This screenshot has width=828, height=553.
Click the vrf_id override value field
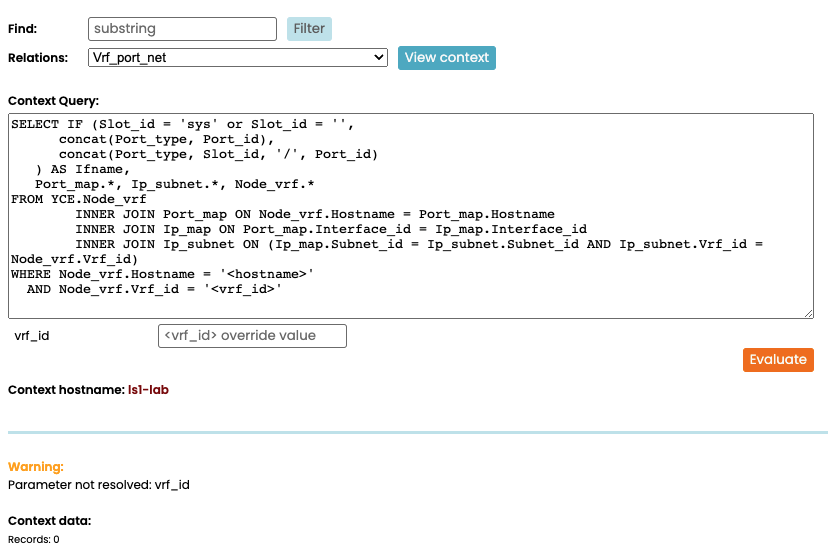[x=252, y=336]
